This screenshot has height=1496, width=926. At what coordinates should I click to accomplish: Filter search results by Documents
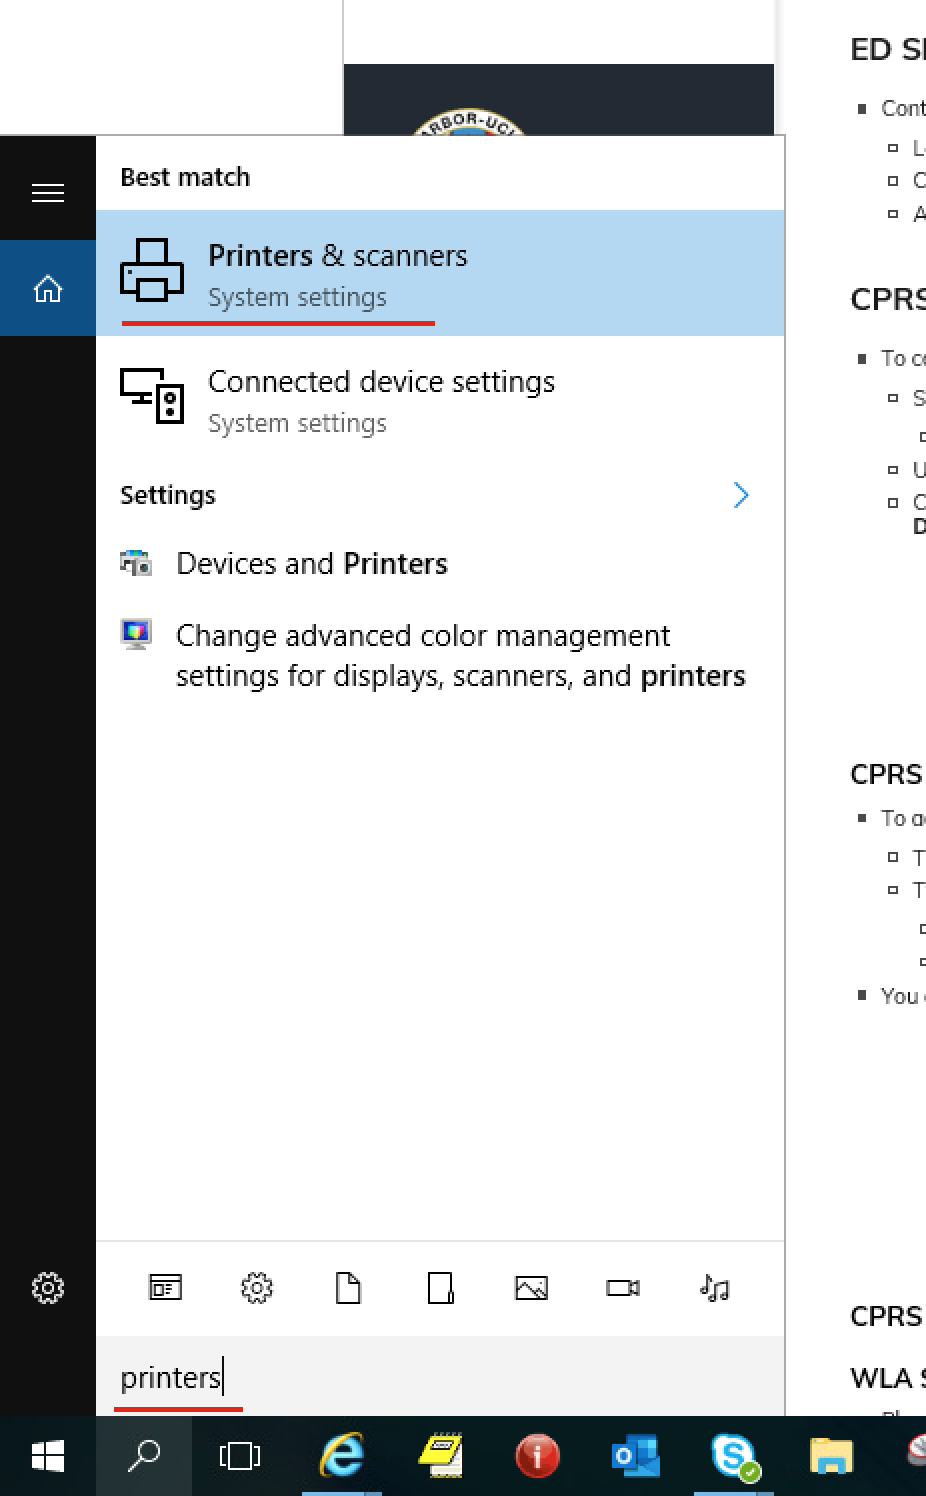pyautogui.click(x=348, y=1288)
